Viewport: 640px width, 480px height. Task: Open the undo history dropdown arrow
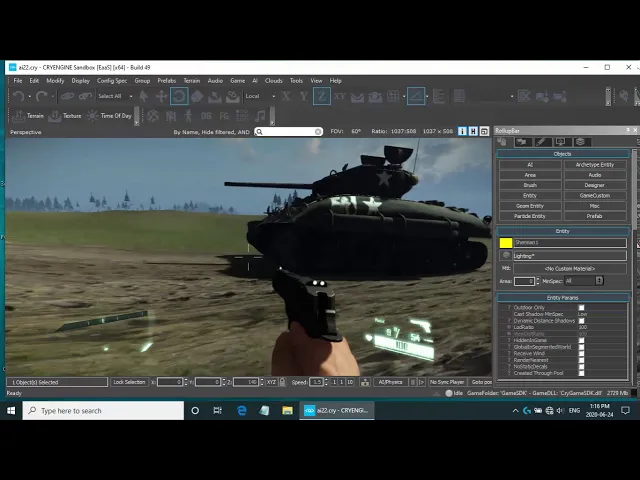click(x=29, y=97)
